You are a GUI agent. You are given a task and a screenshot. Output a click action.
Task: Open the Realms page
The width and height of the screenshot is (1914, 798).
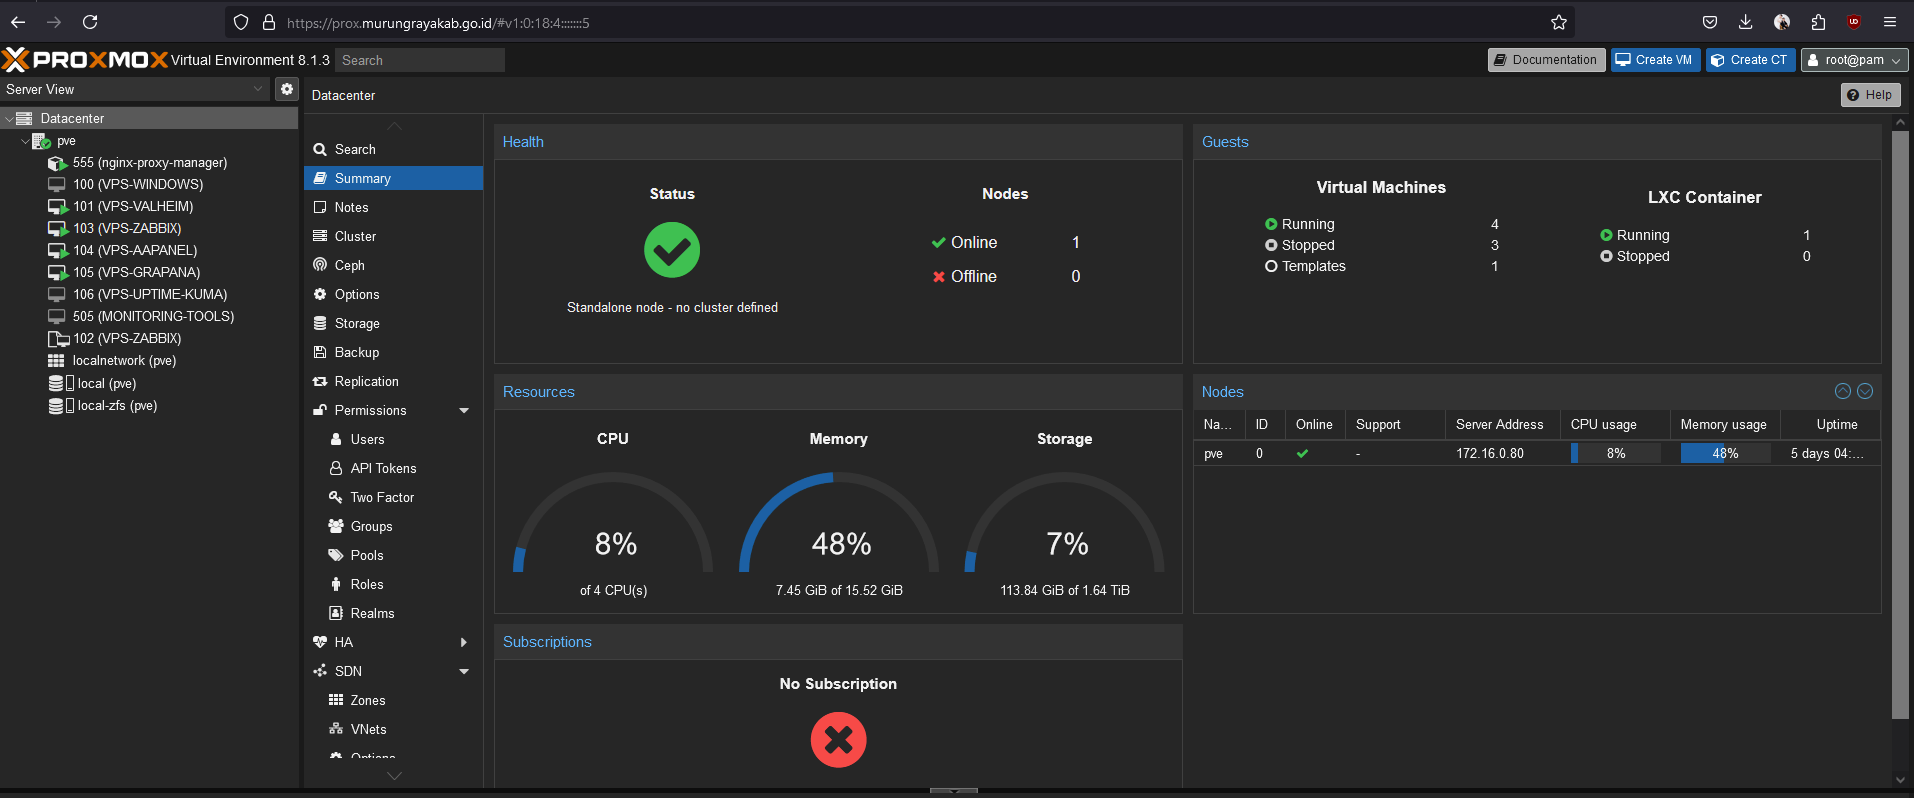[393, 613]
